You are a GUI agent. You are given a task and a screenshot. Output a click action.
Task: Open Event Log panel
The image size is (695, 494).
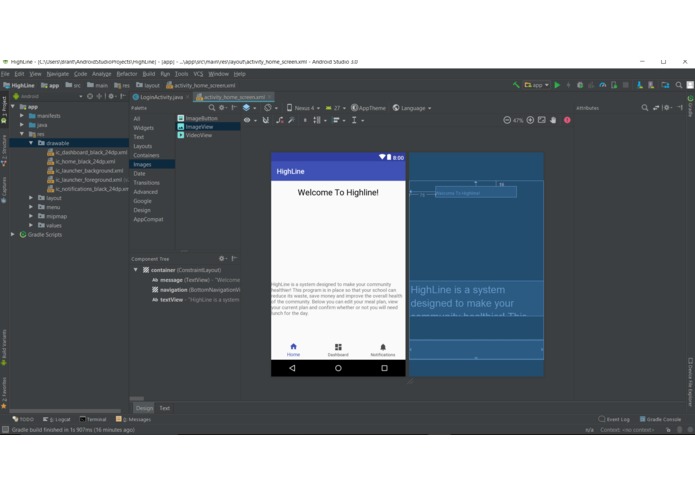click(x=614, y=419)
